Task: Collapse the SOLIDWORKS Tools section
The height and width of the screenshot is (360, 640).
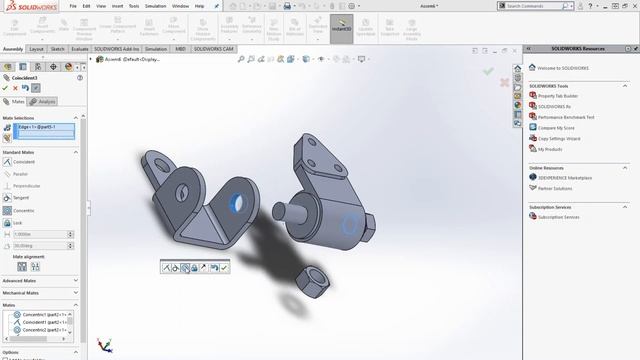Action: [624, 86]
